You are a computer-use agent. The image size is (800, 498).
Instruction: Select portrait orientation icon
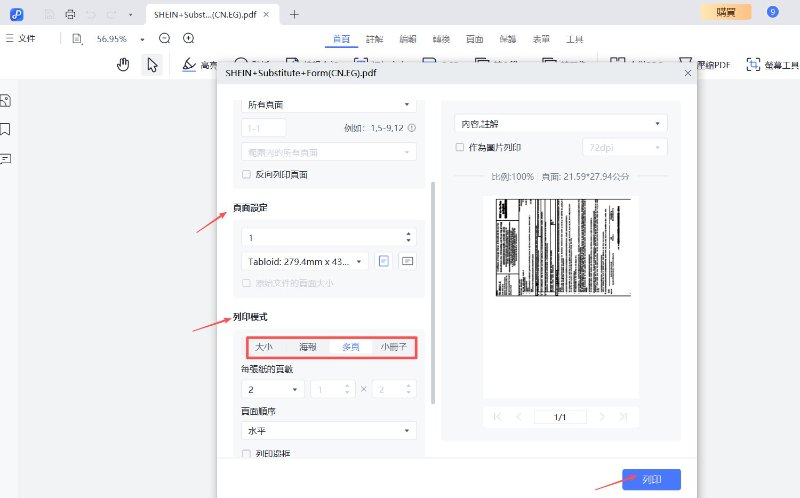coord(384,261)
